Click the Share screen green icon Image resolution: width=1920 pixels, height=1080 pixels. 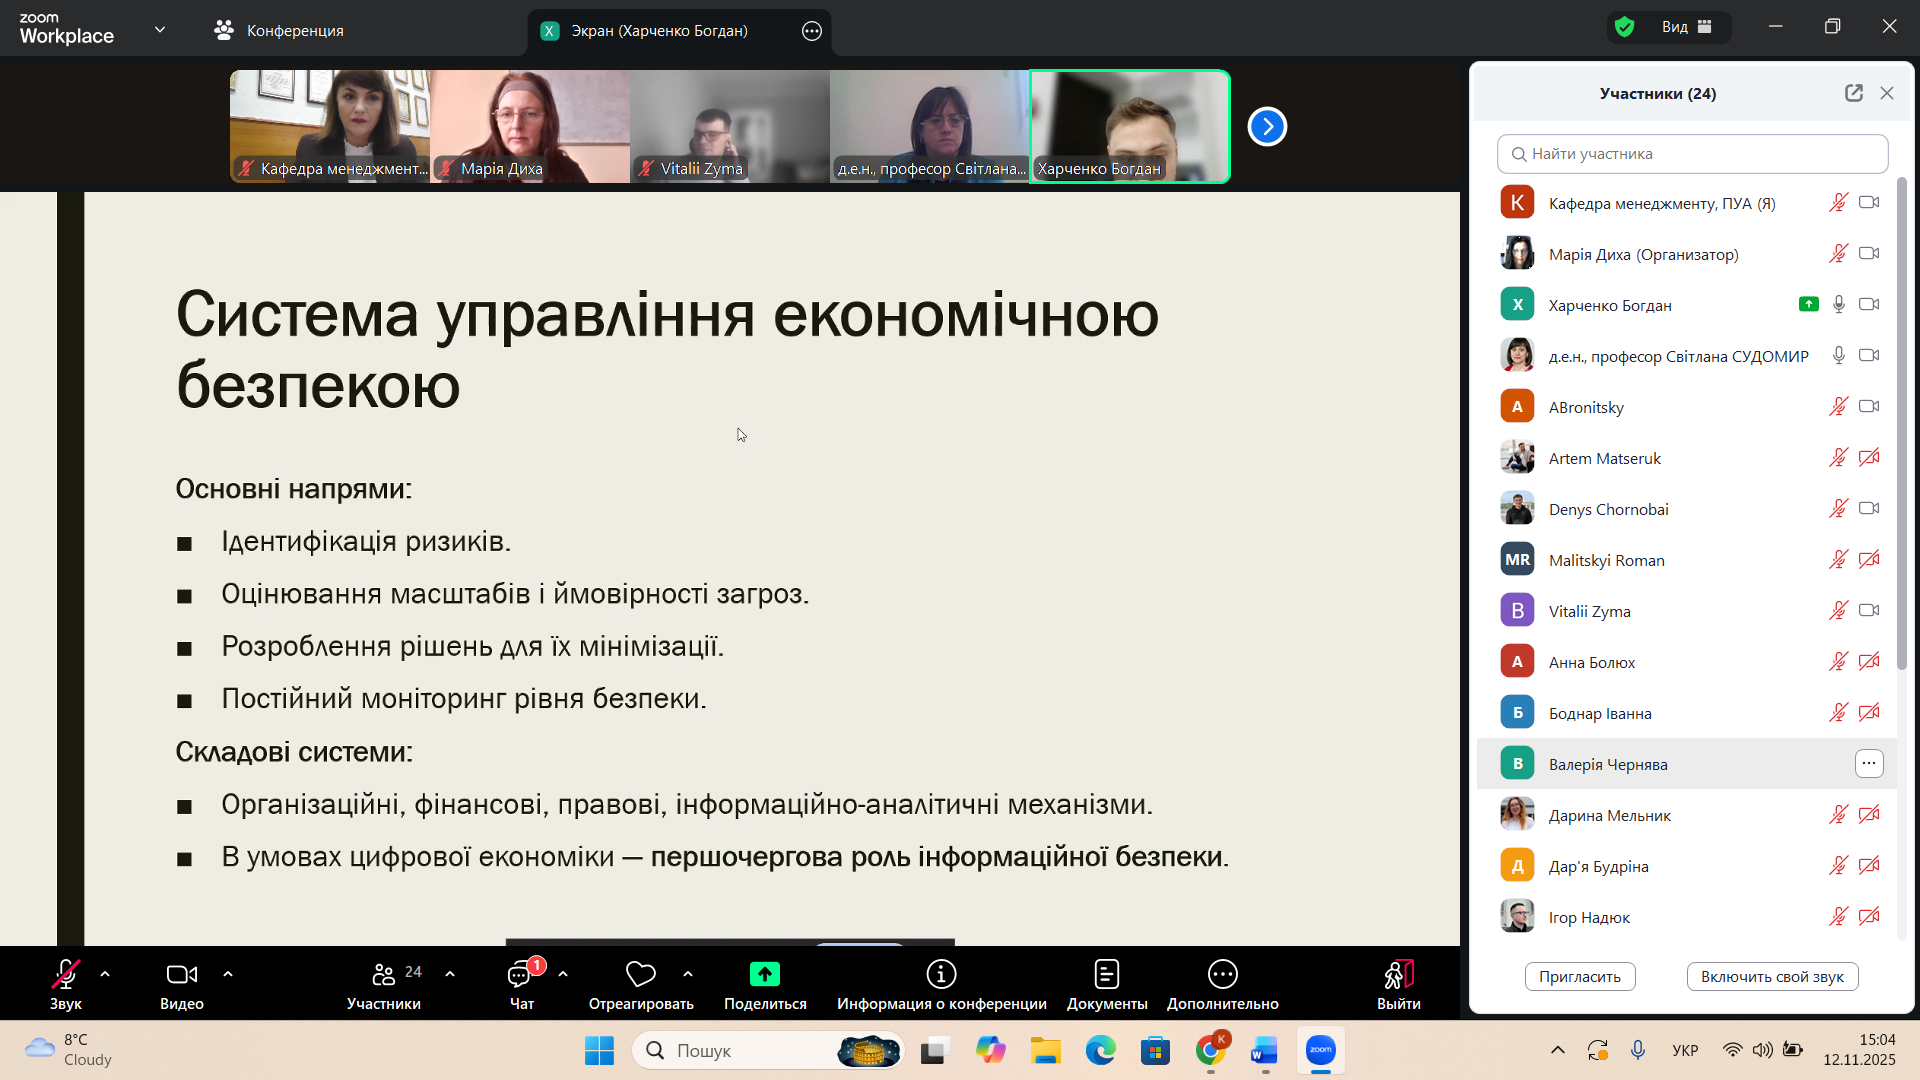tap(765, 974)
